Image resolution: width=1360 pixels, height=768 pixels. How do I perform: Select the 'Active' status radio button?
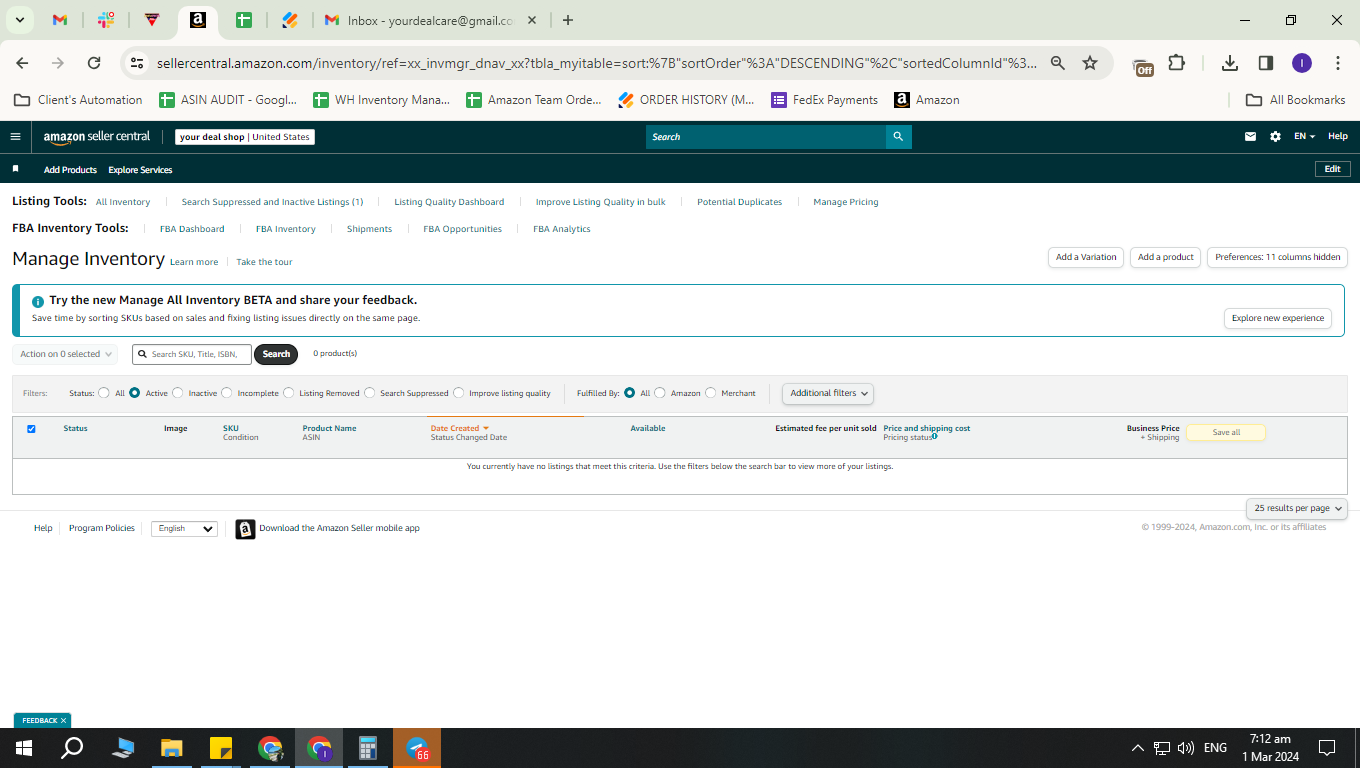tap(135, 393)
